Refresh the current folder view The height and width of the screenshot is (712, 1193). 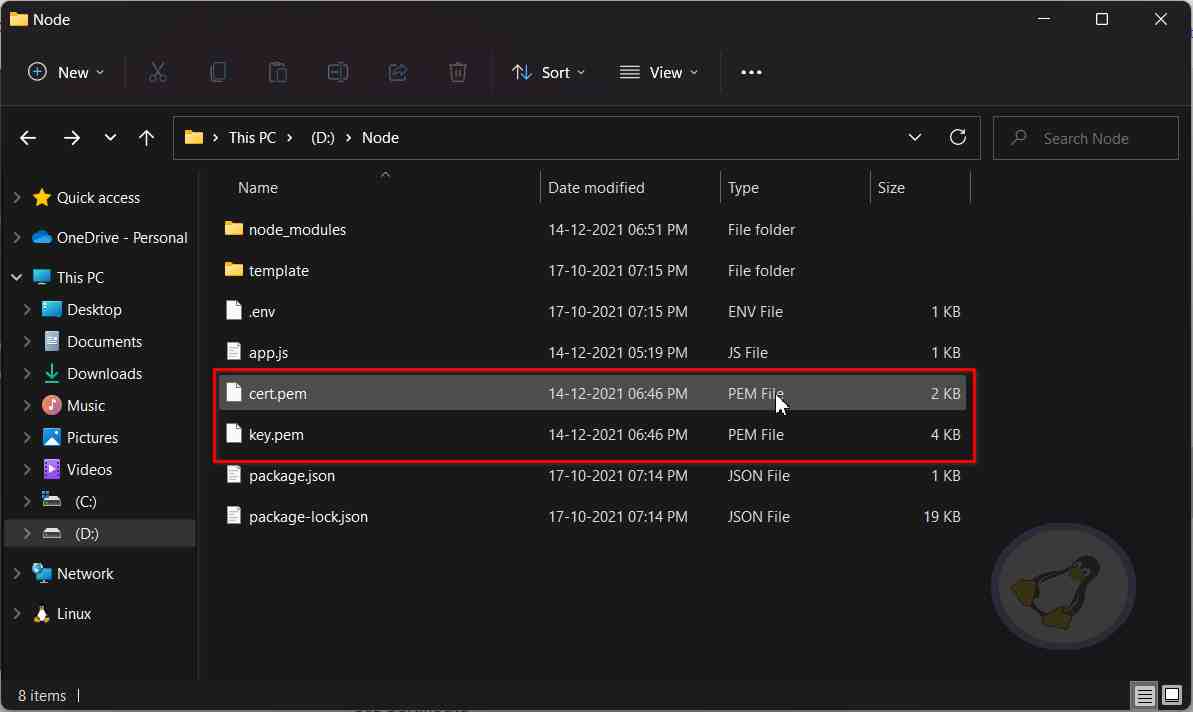957,138
